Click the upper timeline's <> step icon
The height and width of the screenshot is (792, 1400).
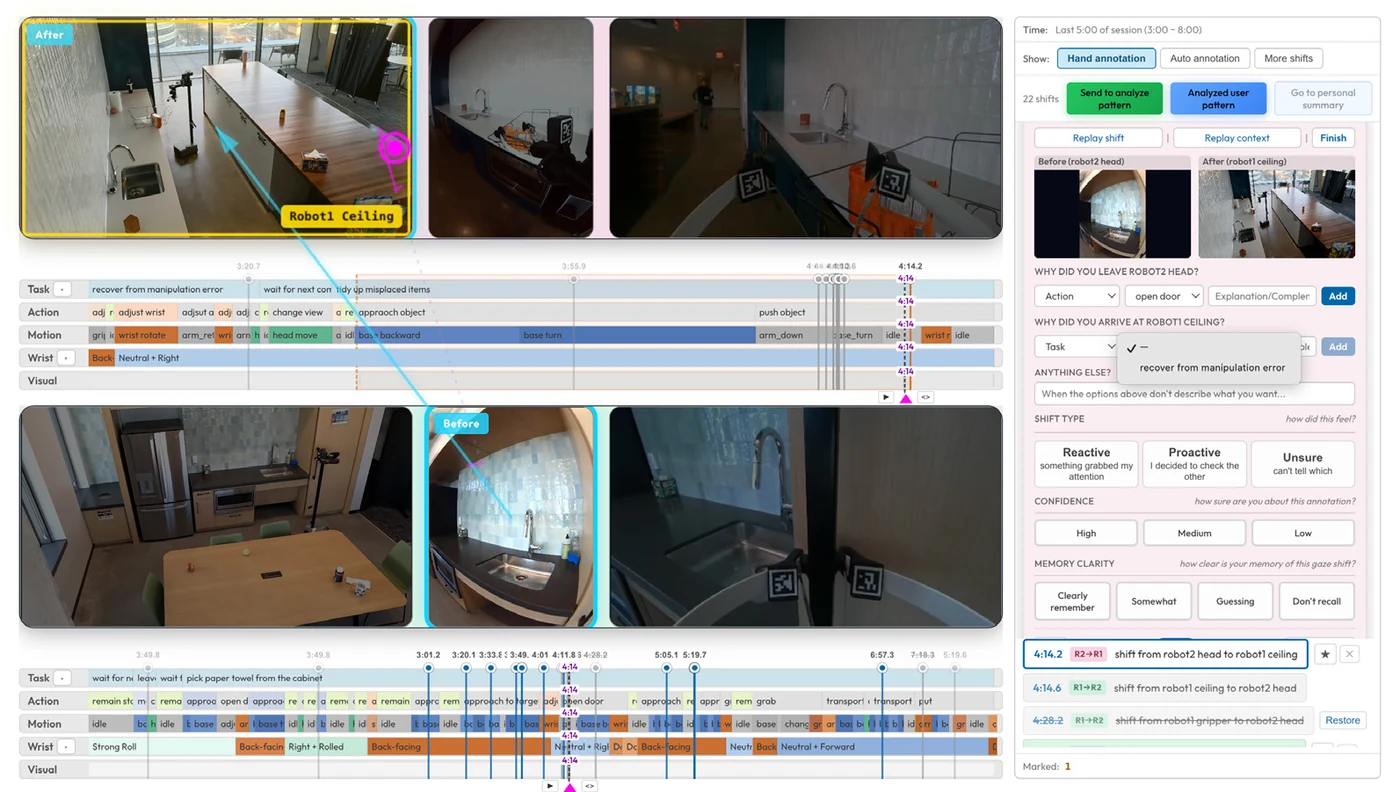tap(926, 397)
